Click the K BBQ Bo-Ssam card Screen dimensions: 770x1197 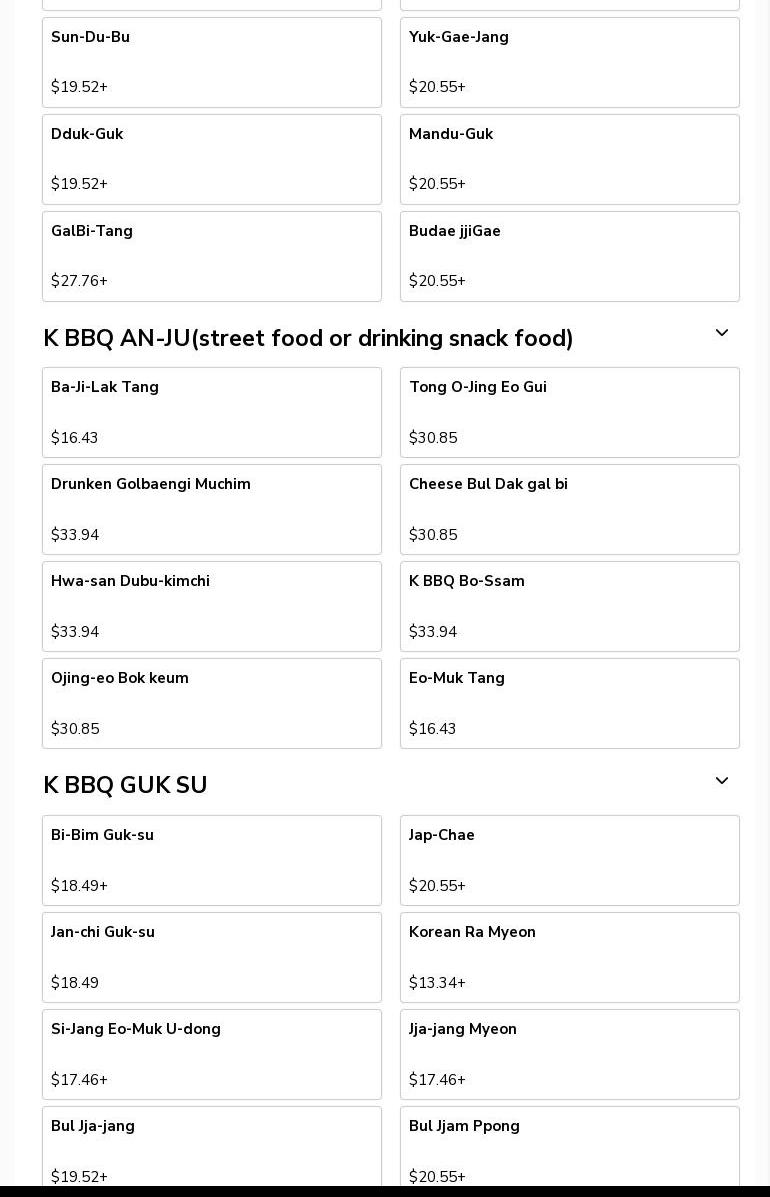point(569,606)
